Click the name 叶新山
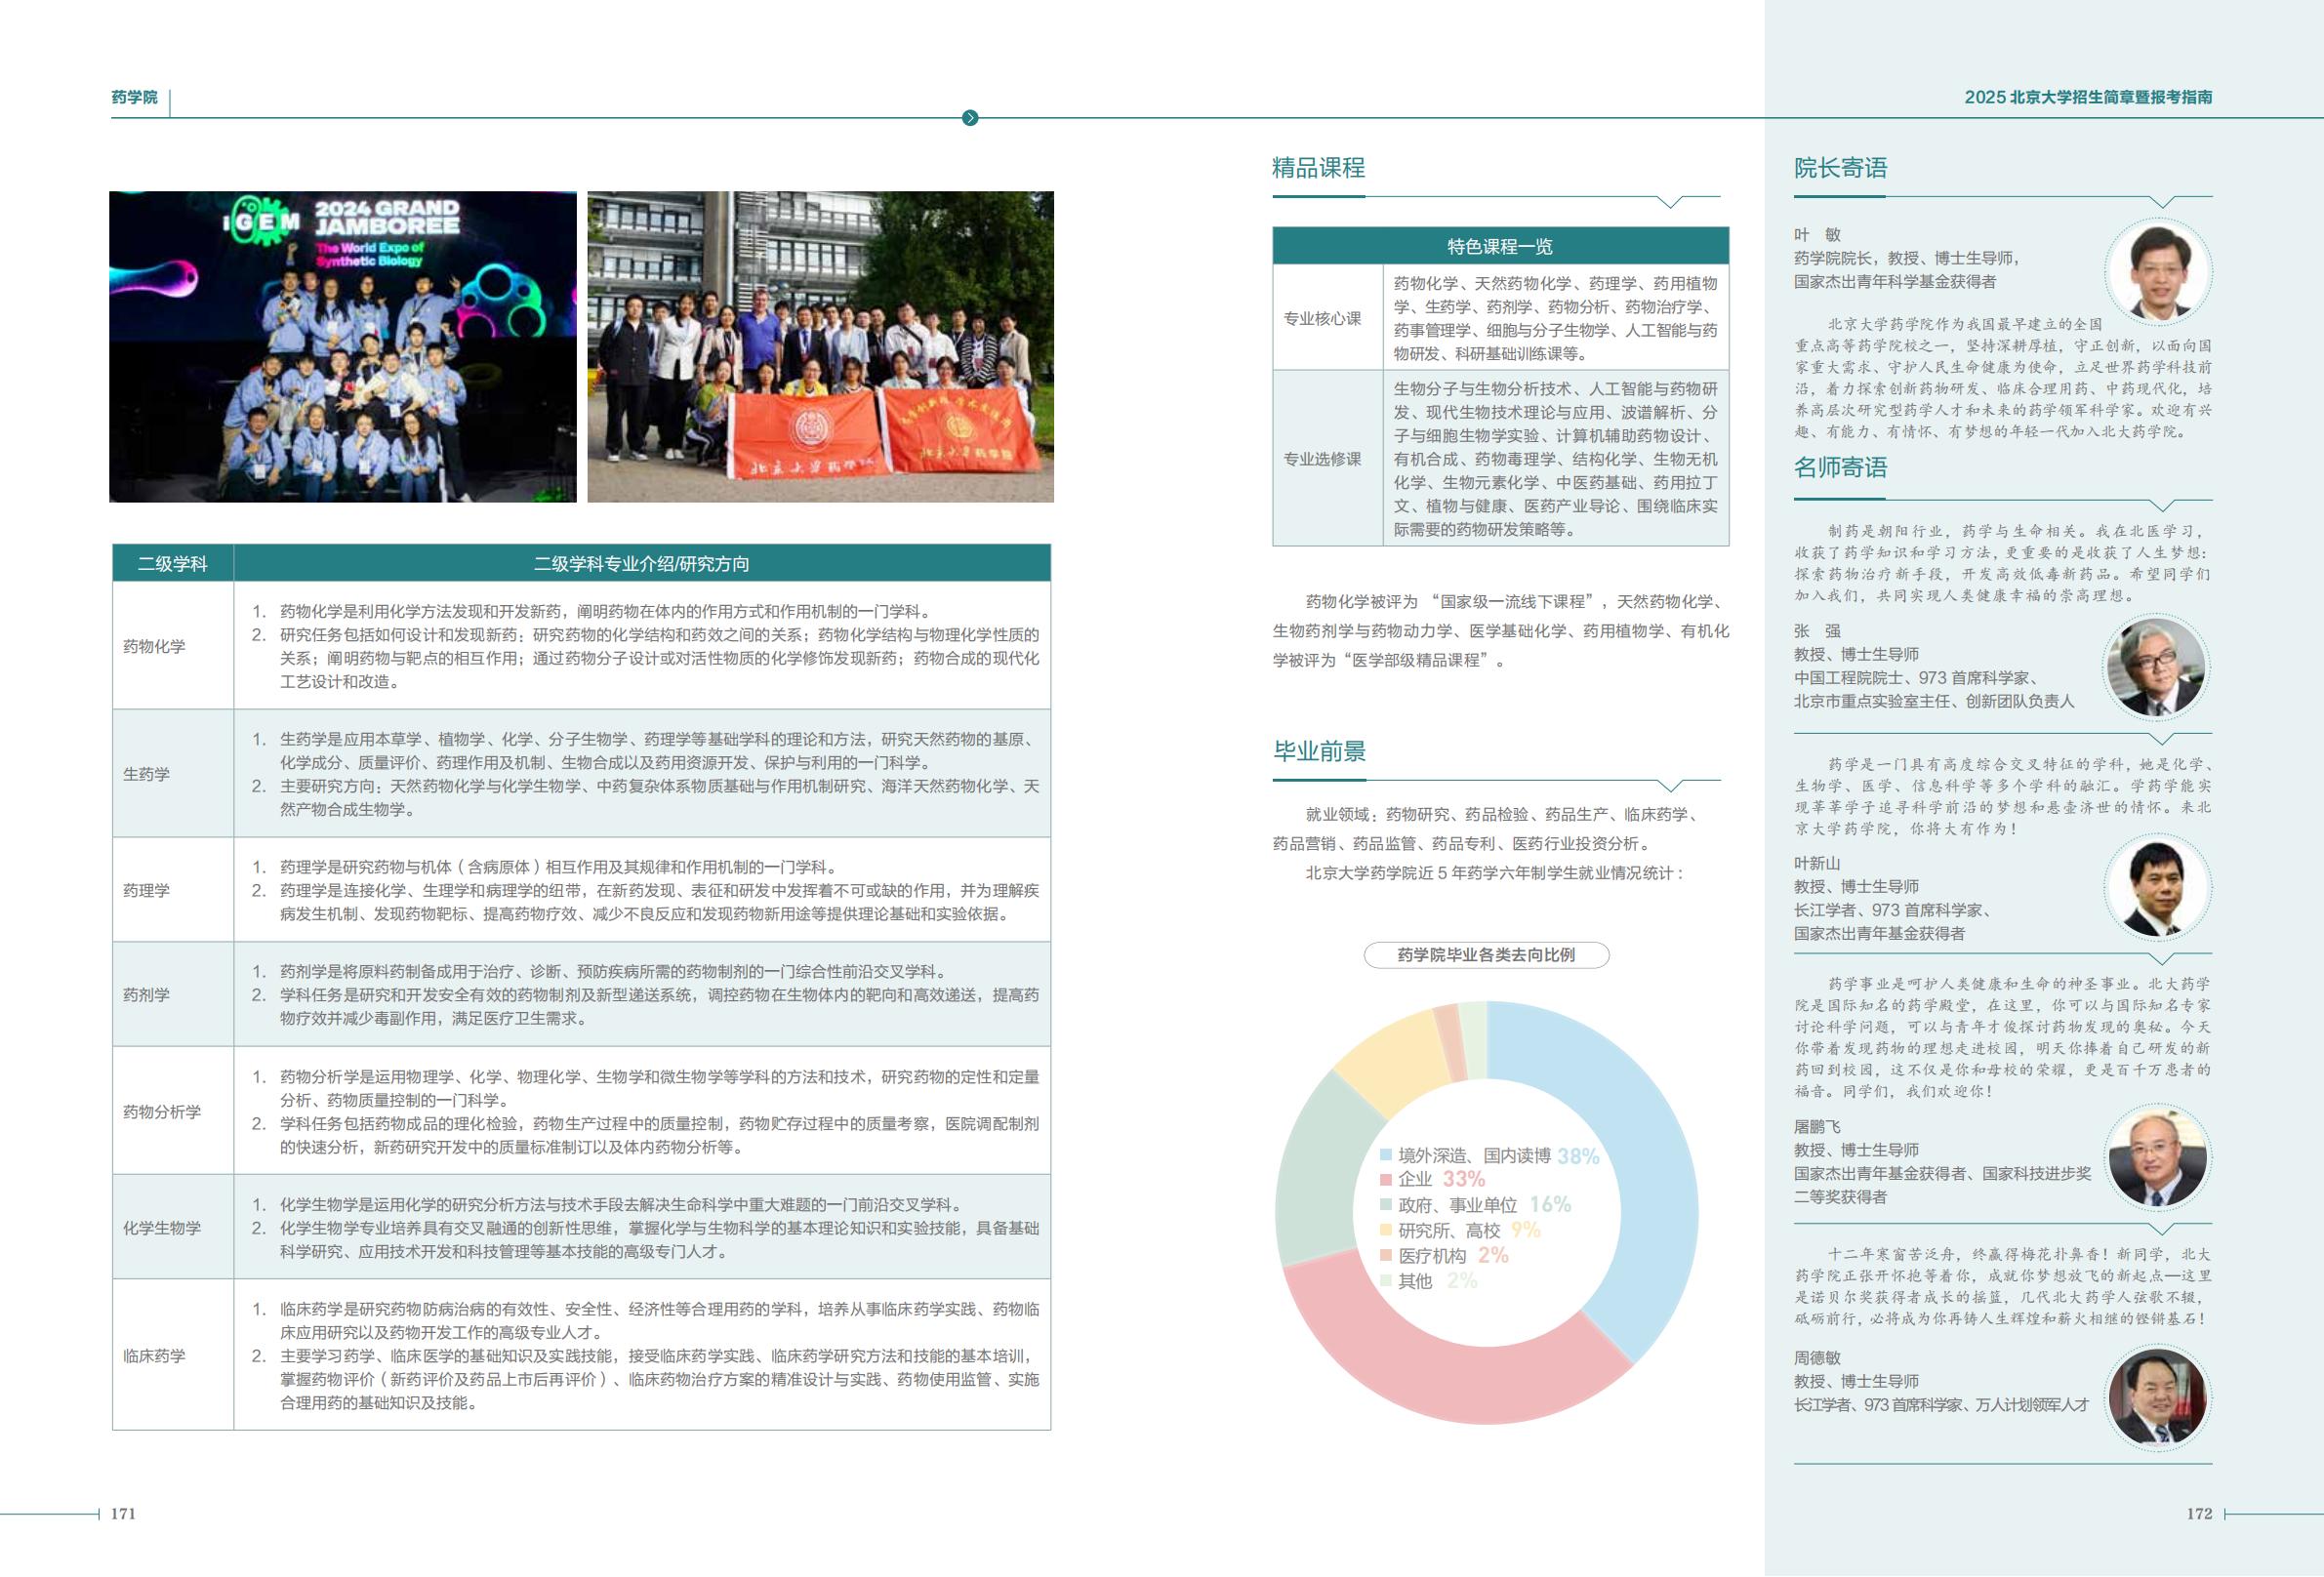The image size is (2324, 1577). click(x=1817, y=863)
